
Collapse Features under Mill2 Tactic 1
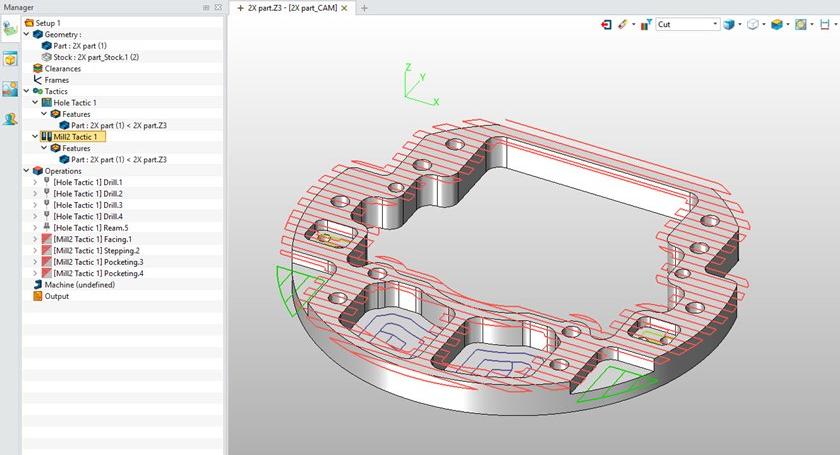click(x=44, y=148)
